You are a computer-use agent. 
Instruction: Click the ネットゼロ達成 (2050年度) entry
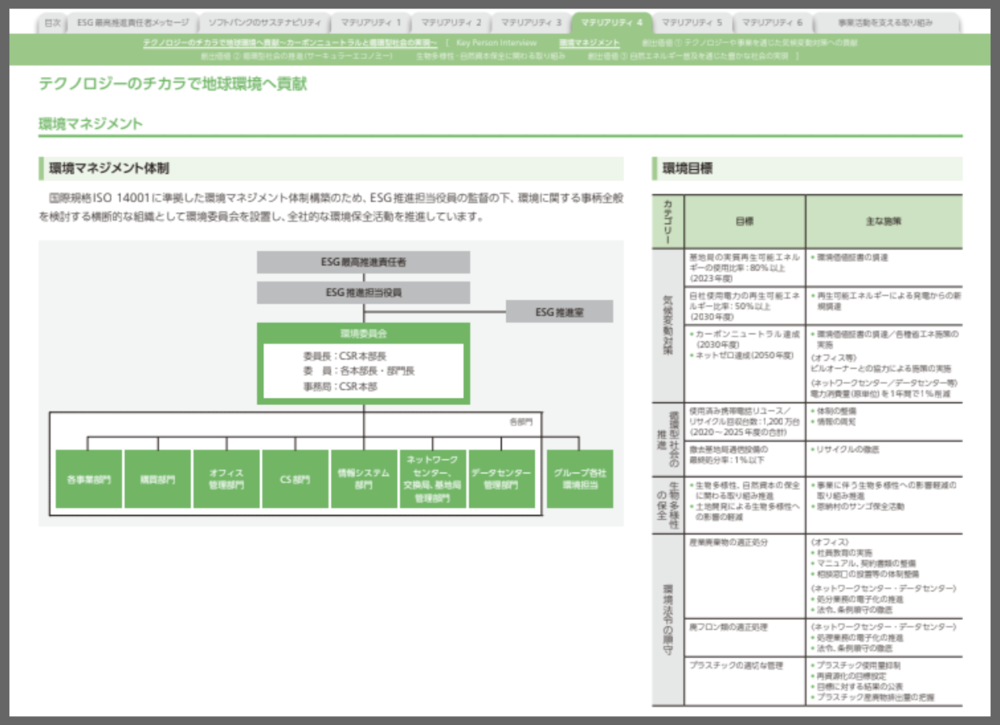pyautogui.click(x=742, y=355)
